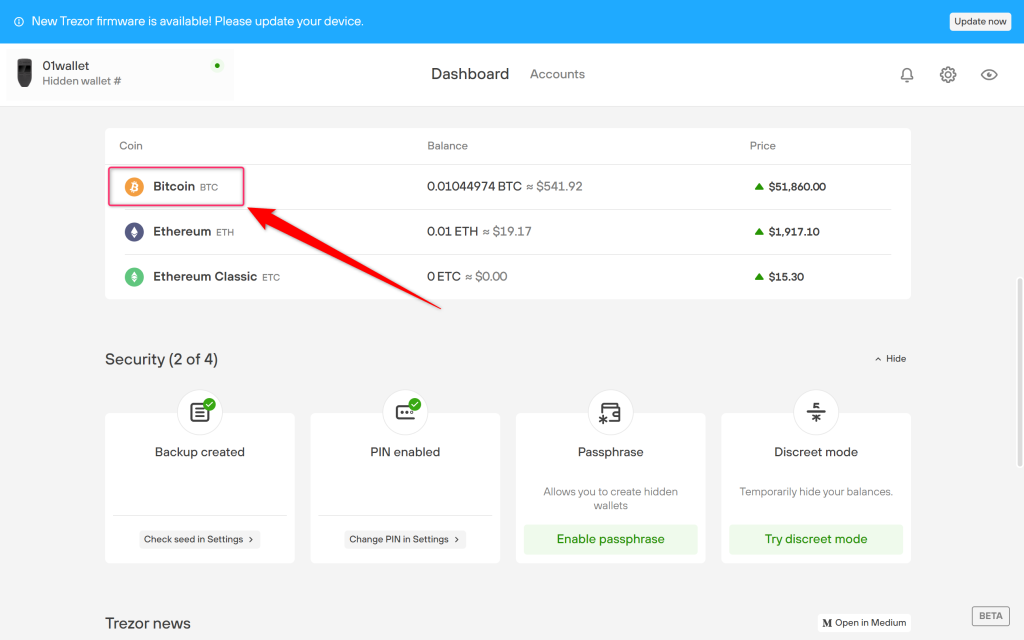1024x640 pixels.
Task: Click the Discreet mode card icon
Action: (x=816, y=412)
